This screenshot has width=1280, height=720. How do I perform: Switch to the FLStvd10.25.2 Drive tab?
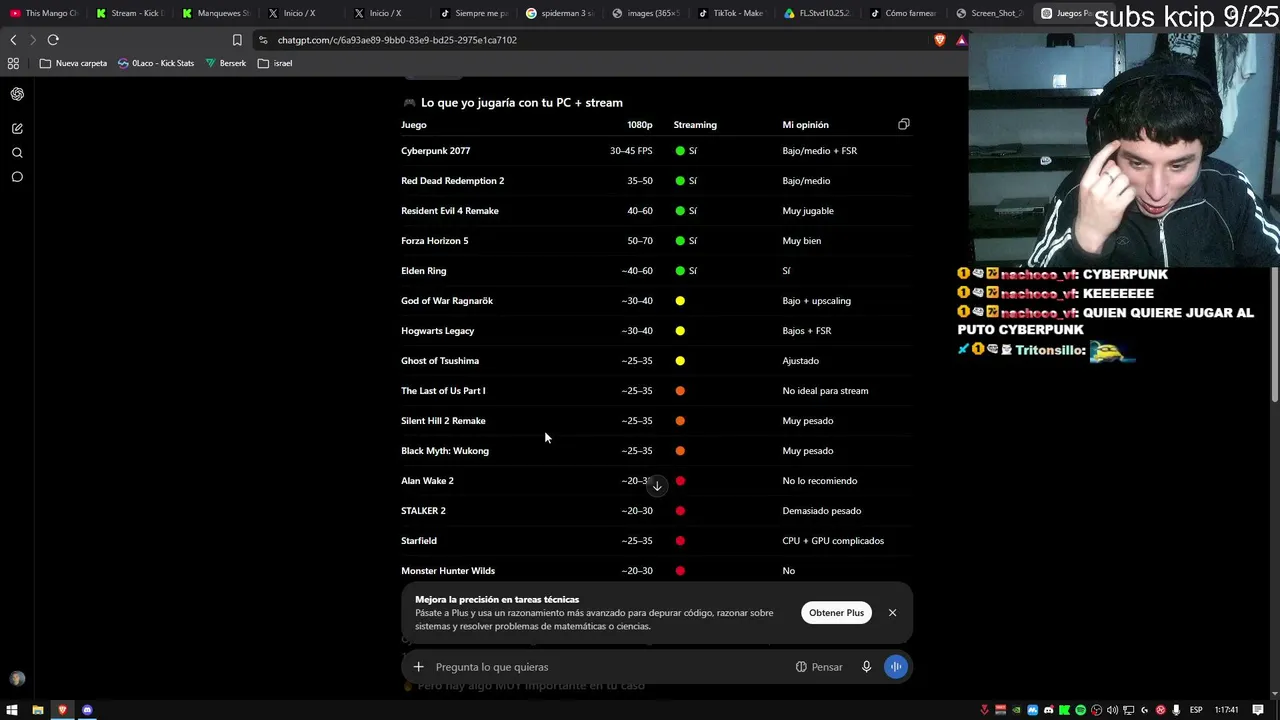coord(818,13)
